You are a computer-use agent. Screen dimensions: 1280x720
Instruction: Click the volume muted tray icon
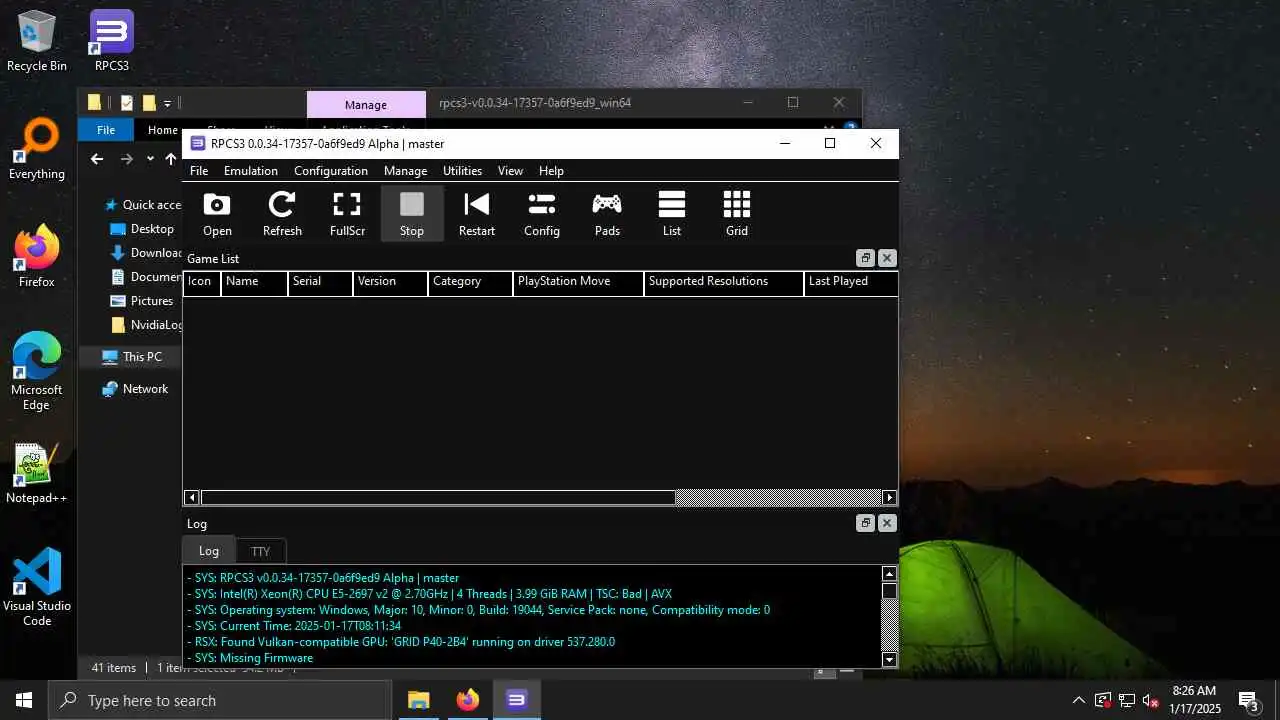1151,700
